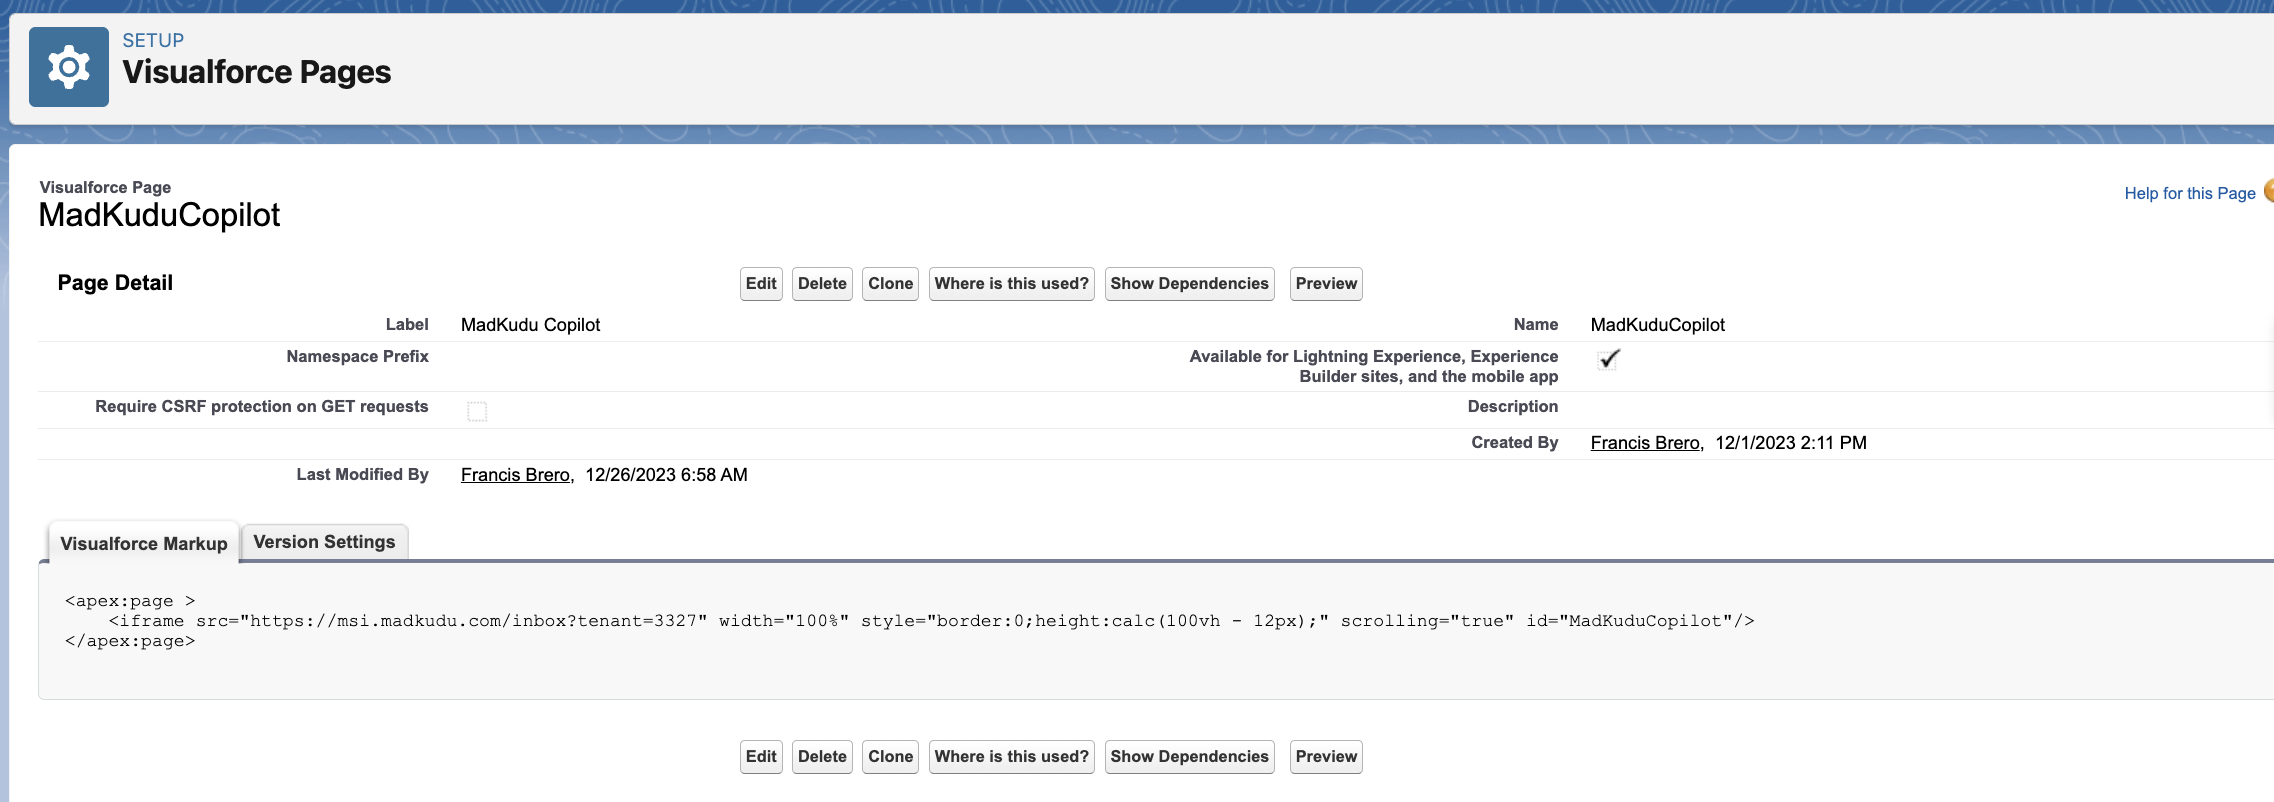This screenshot has width=2274, height=802.
Task: Switch to the Version Settings tab
Action: (324, 542)
